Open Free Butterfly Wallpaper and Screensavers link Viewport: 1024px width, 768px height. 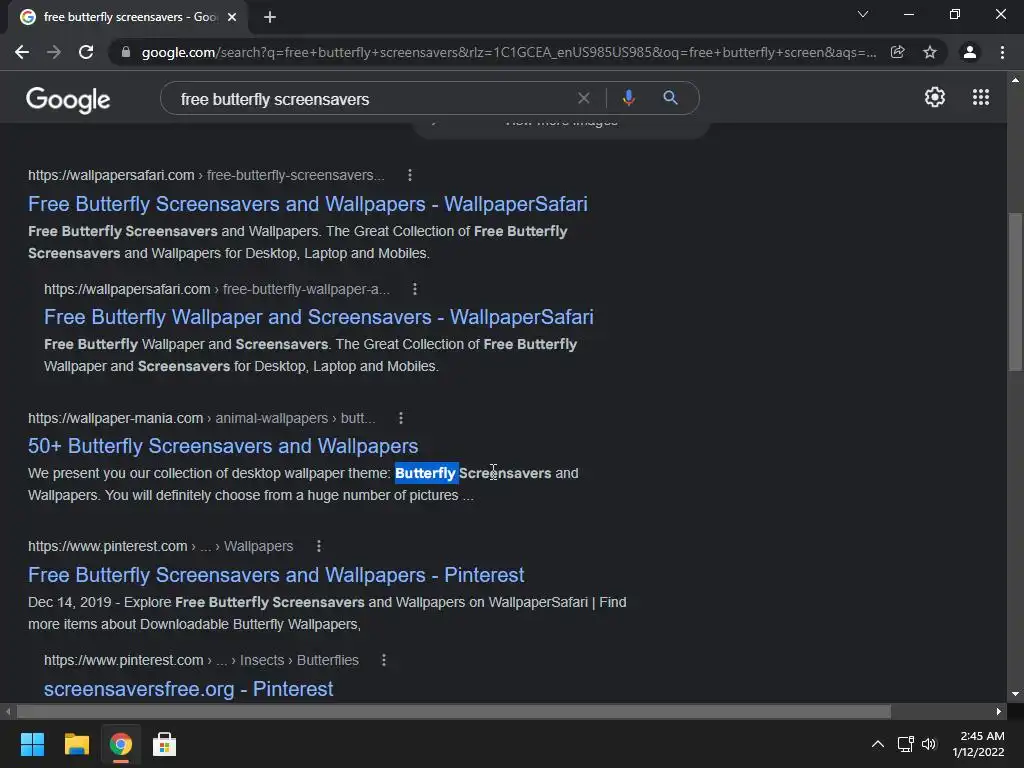tap(319, 317)
